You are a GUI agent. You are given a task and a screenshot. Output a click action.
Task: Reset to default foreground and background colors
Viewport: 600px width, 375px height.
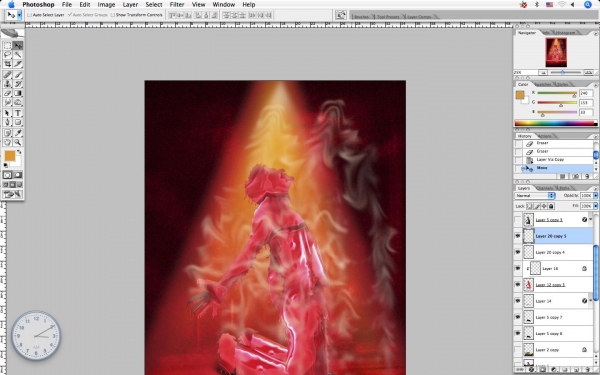pos(6,165)
